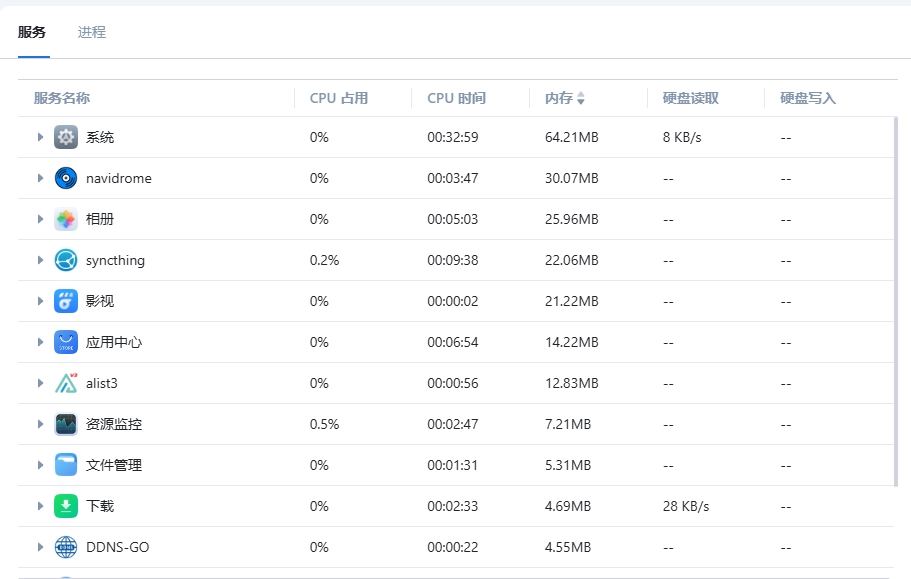Select the 下载 service name
911x579 pixels.
point(100,506)
